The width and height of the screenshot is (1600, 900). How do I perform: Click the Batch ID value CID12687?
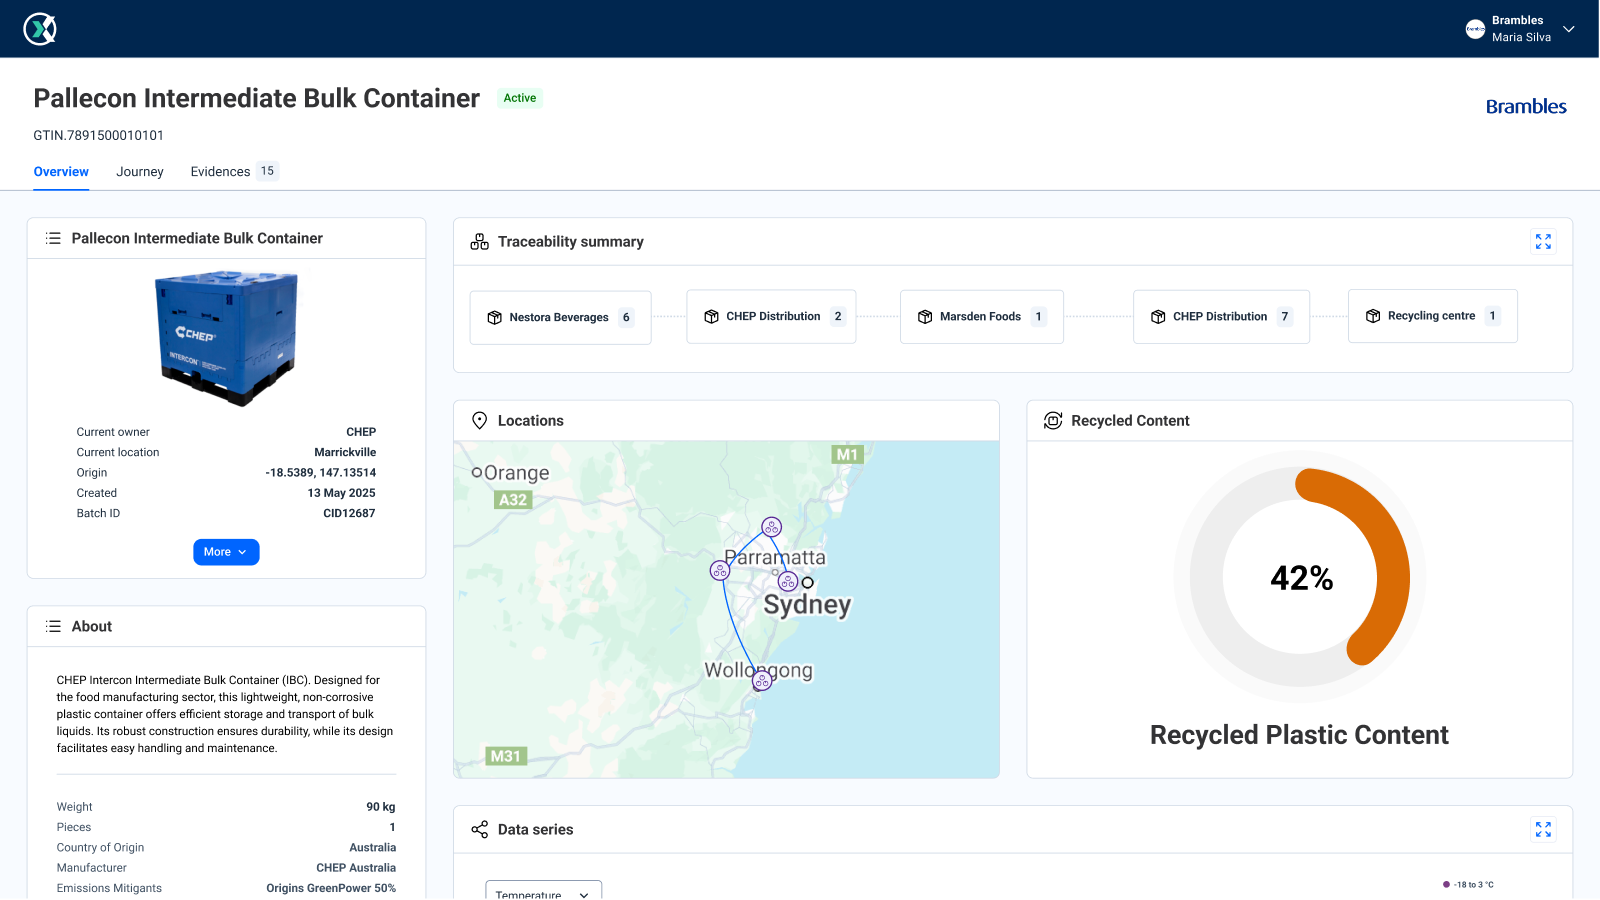pyautogui.click(x=349, y=513)
